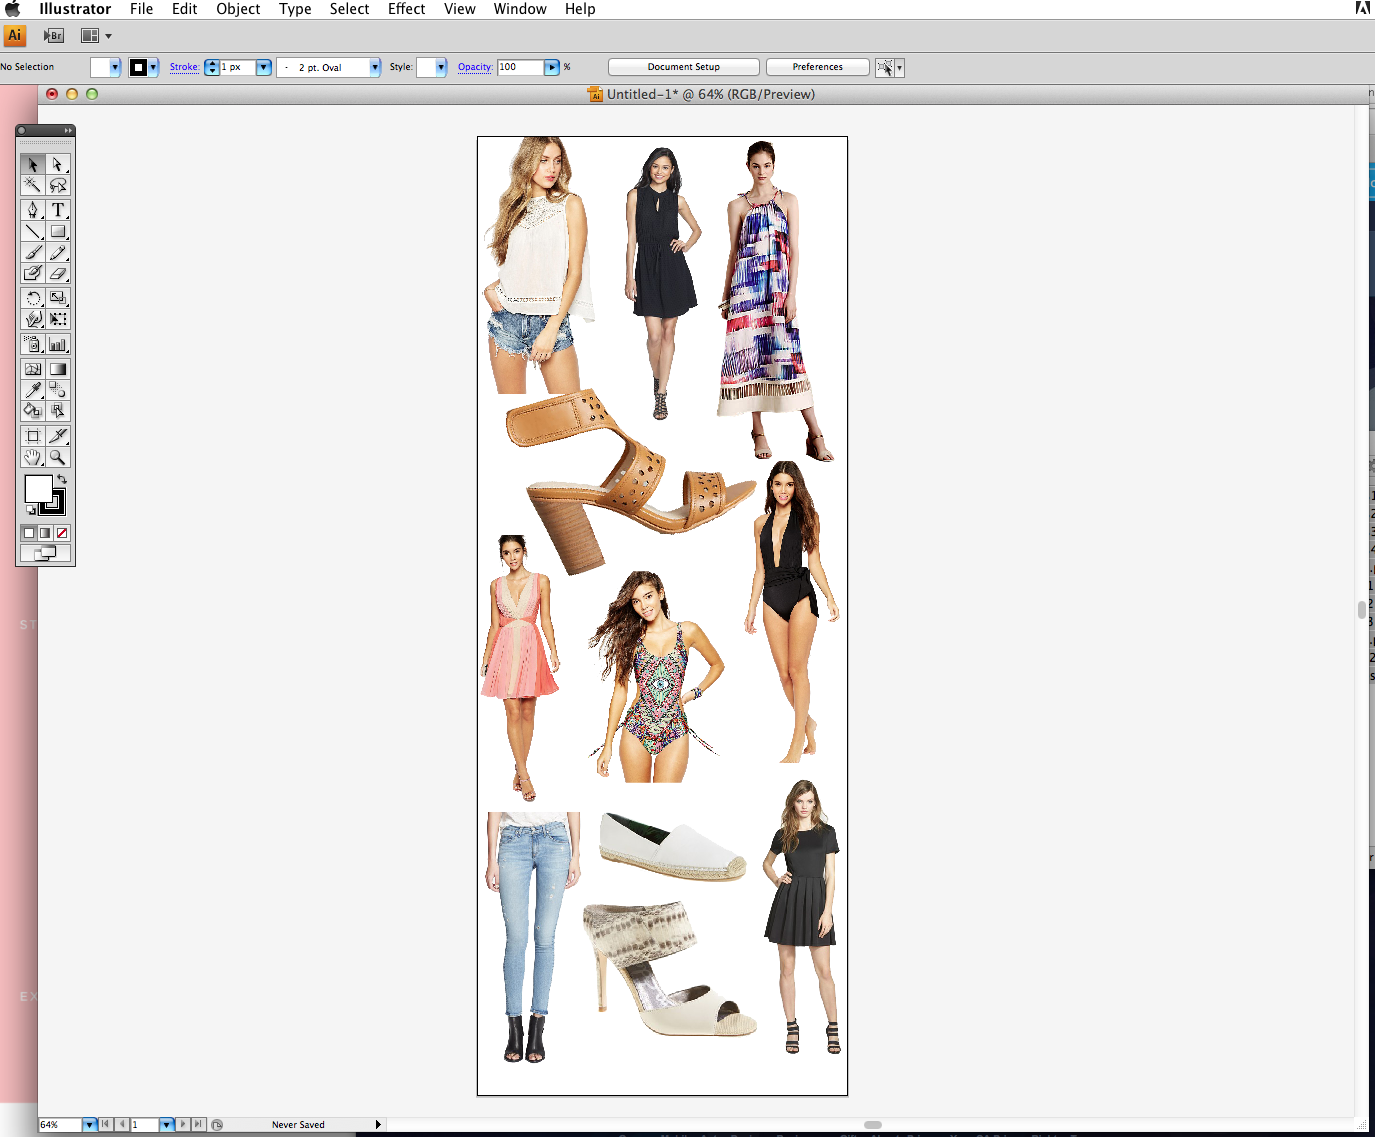Set paint mode to Gradient
1375x1137 pixels.
click(45, 533)
